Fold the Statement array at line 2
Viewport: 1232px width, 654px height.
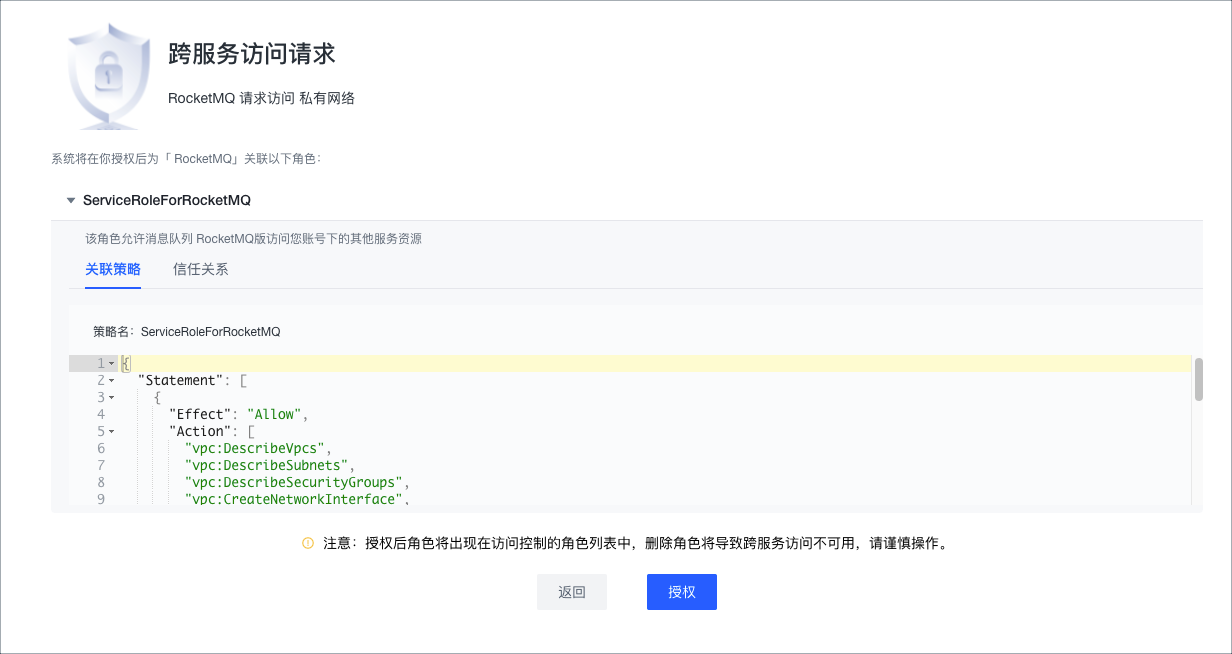tap(111, 380)
